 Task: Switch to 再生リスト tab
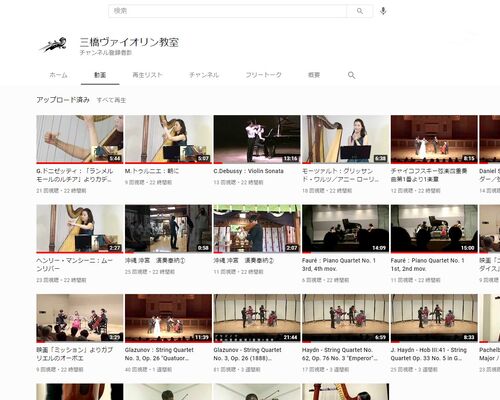[x=147, y=75]
